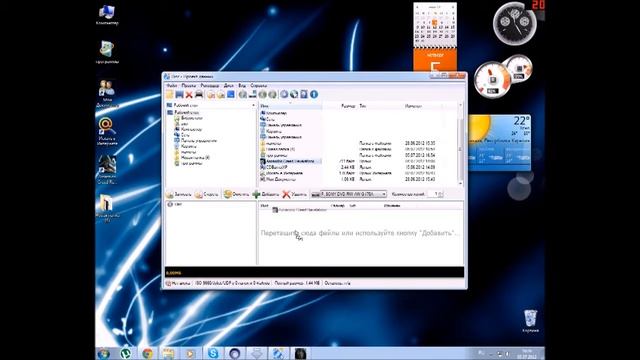The height and width of the screenshot is (360, 640).
Task: Click the file browser vertical scrollbar
Action: click(x=461, y=144)
